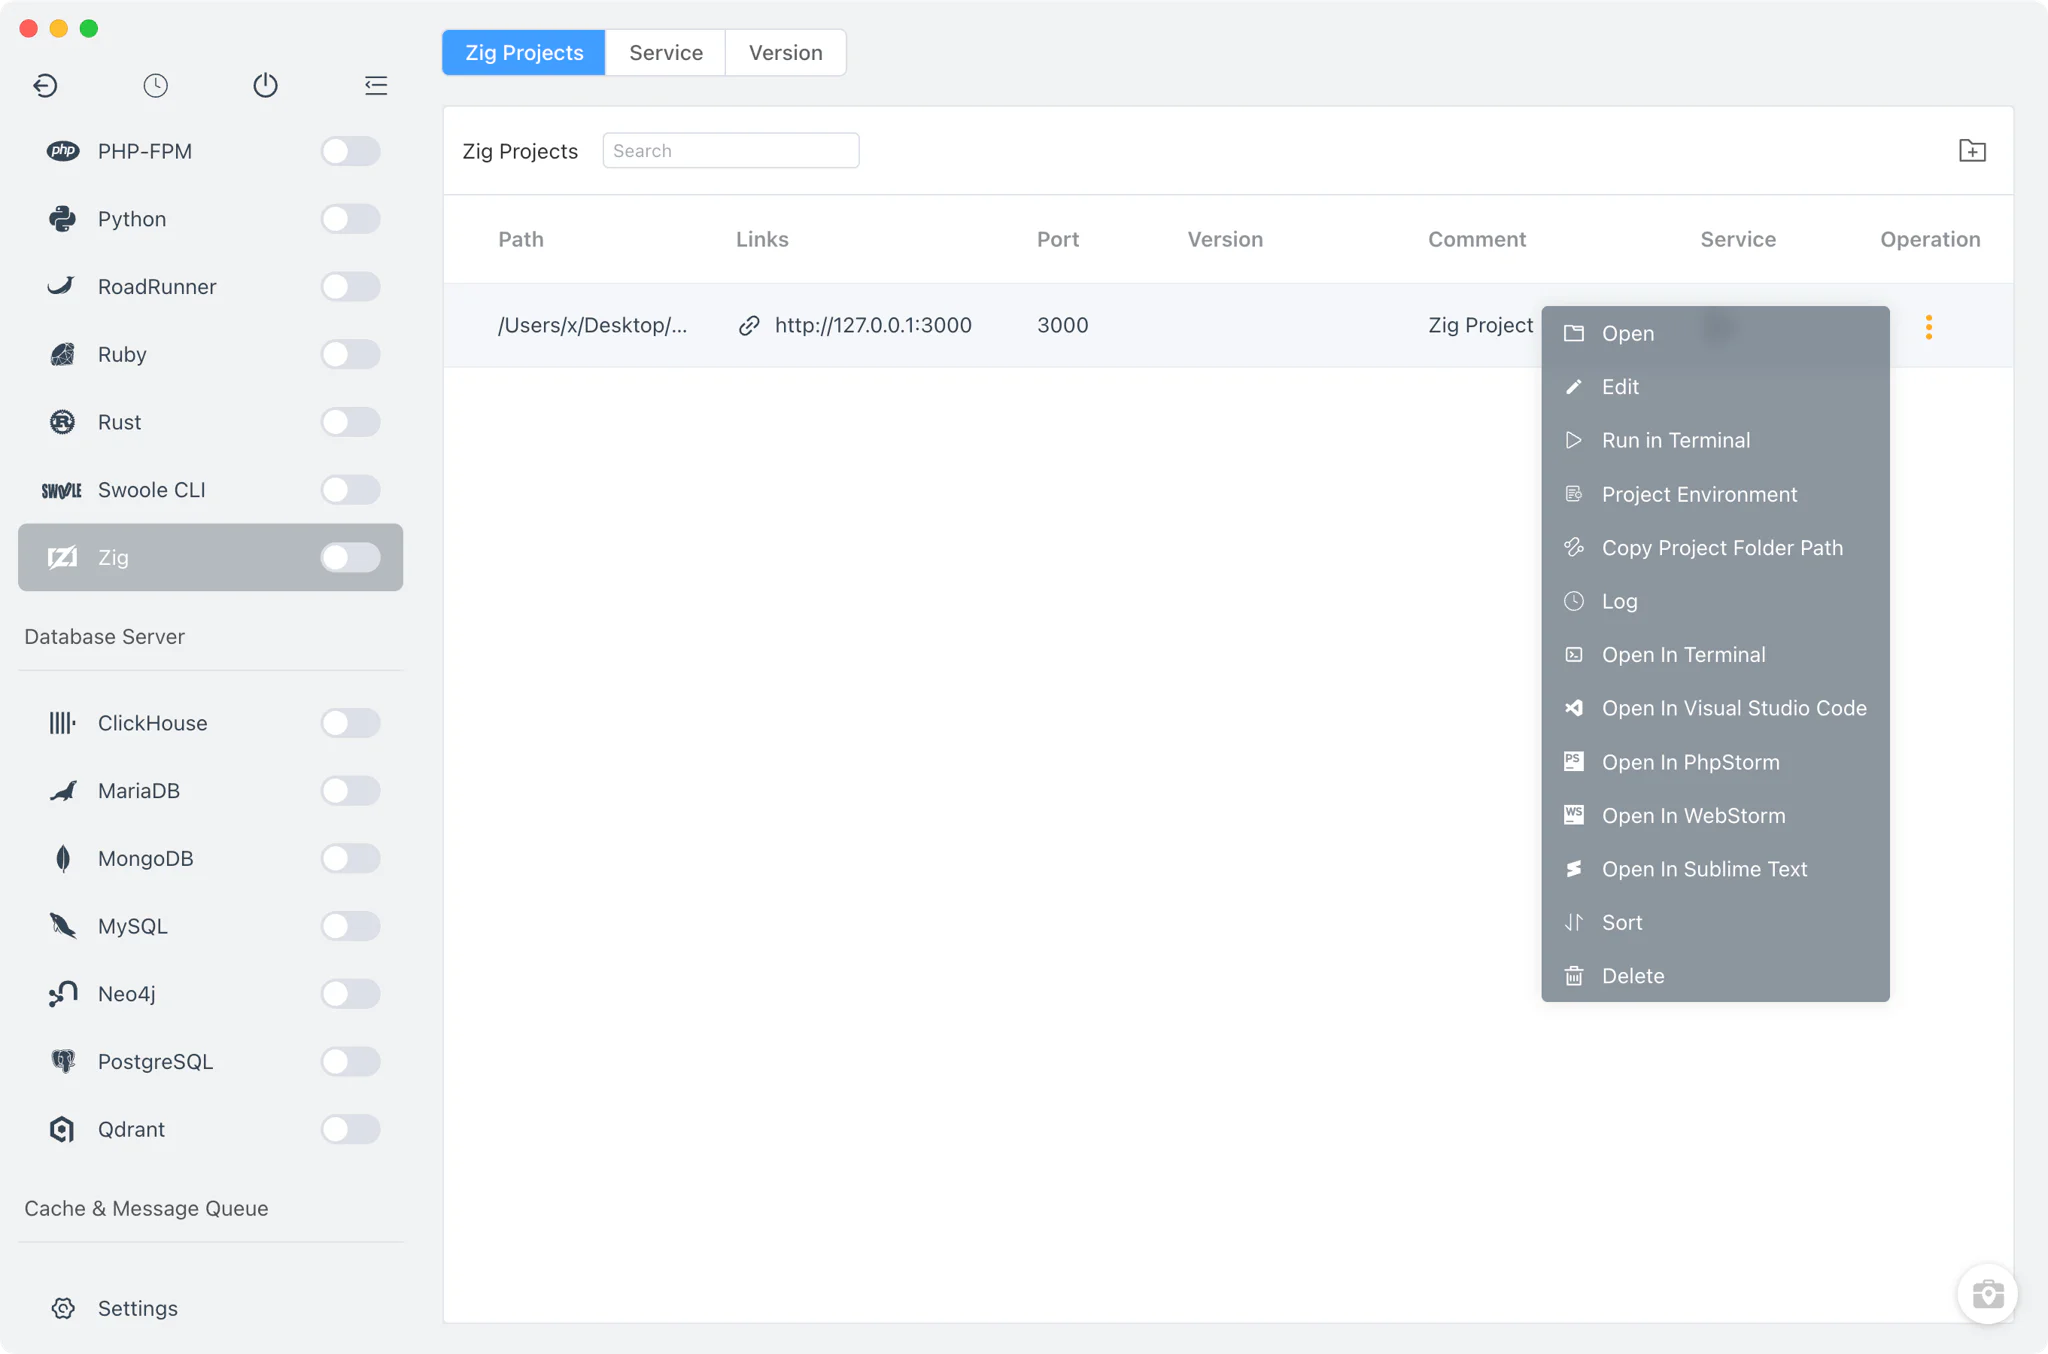Enable the MongoDB service switch
2048x1354 pixels.
[350, 858]
